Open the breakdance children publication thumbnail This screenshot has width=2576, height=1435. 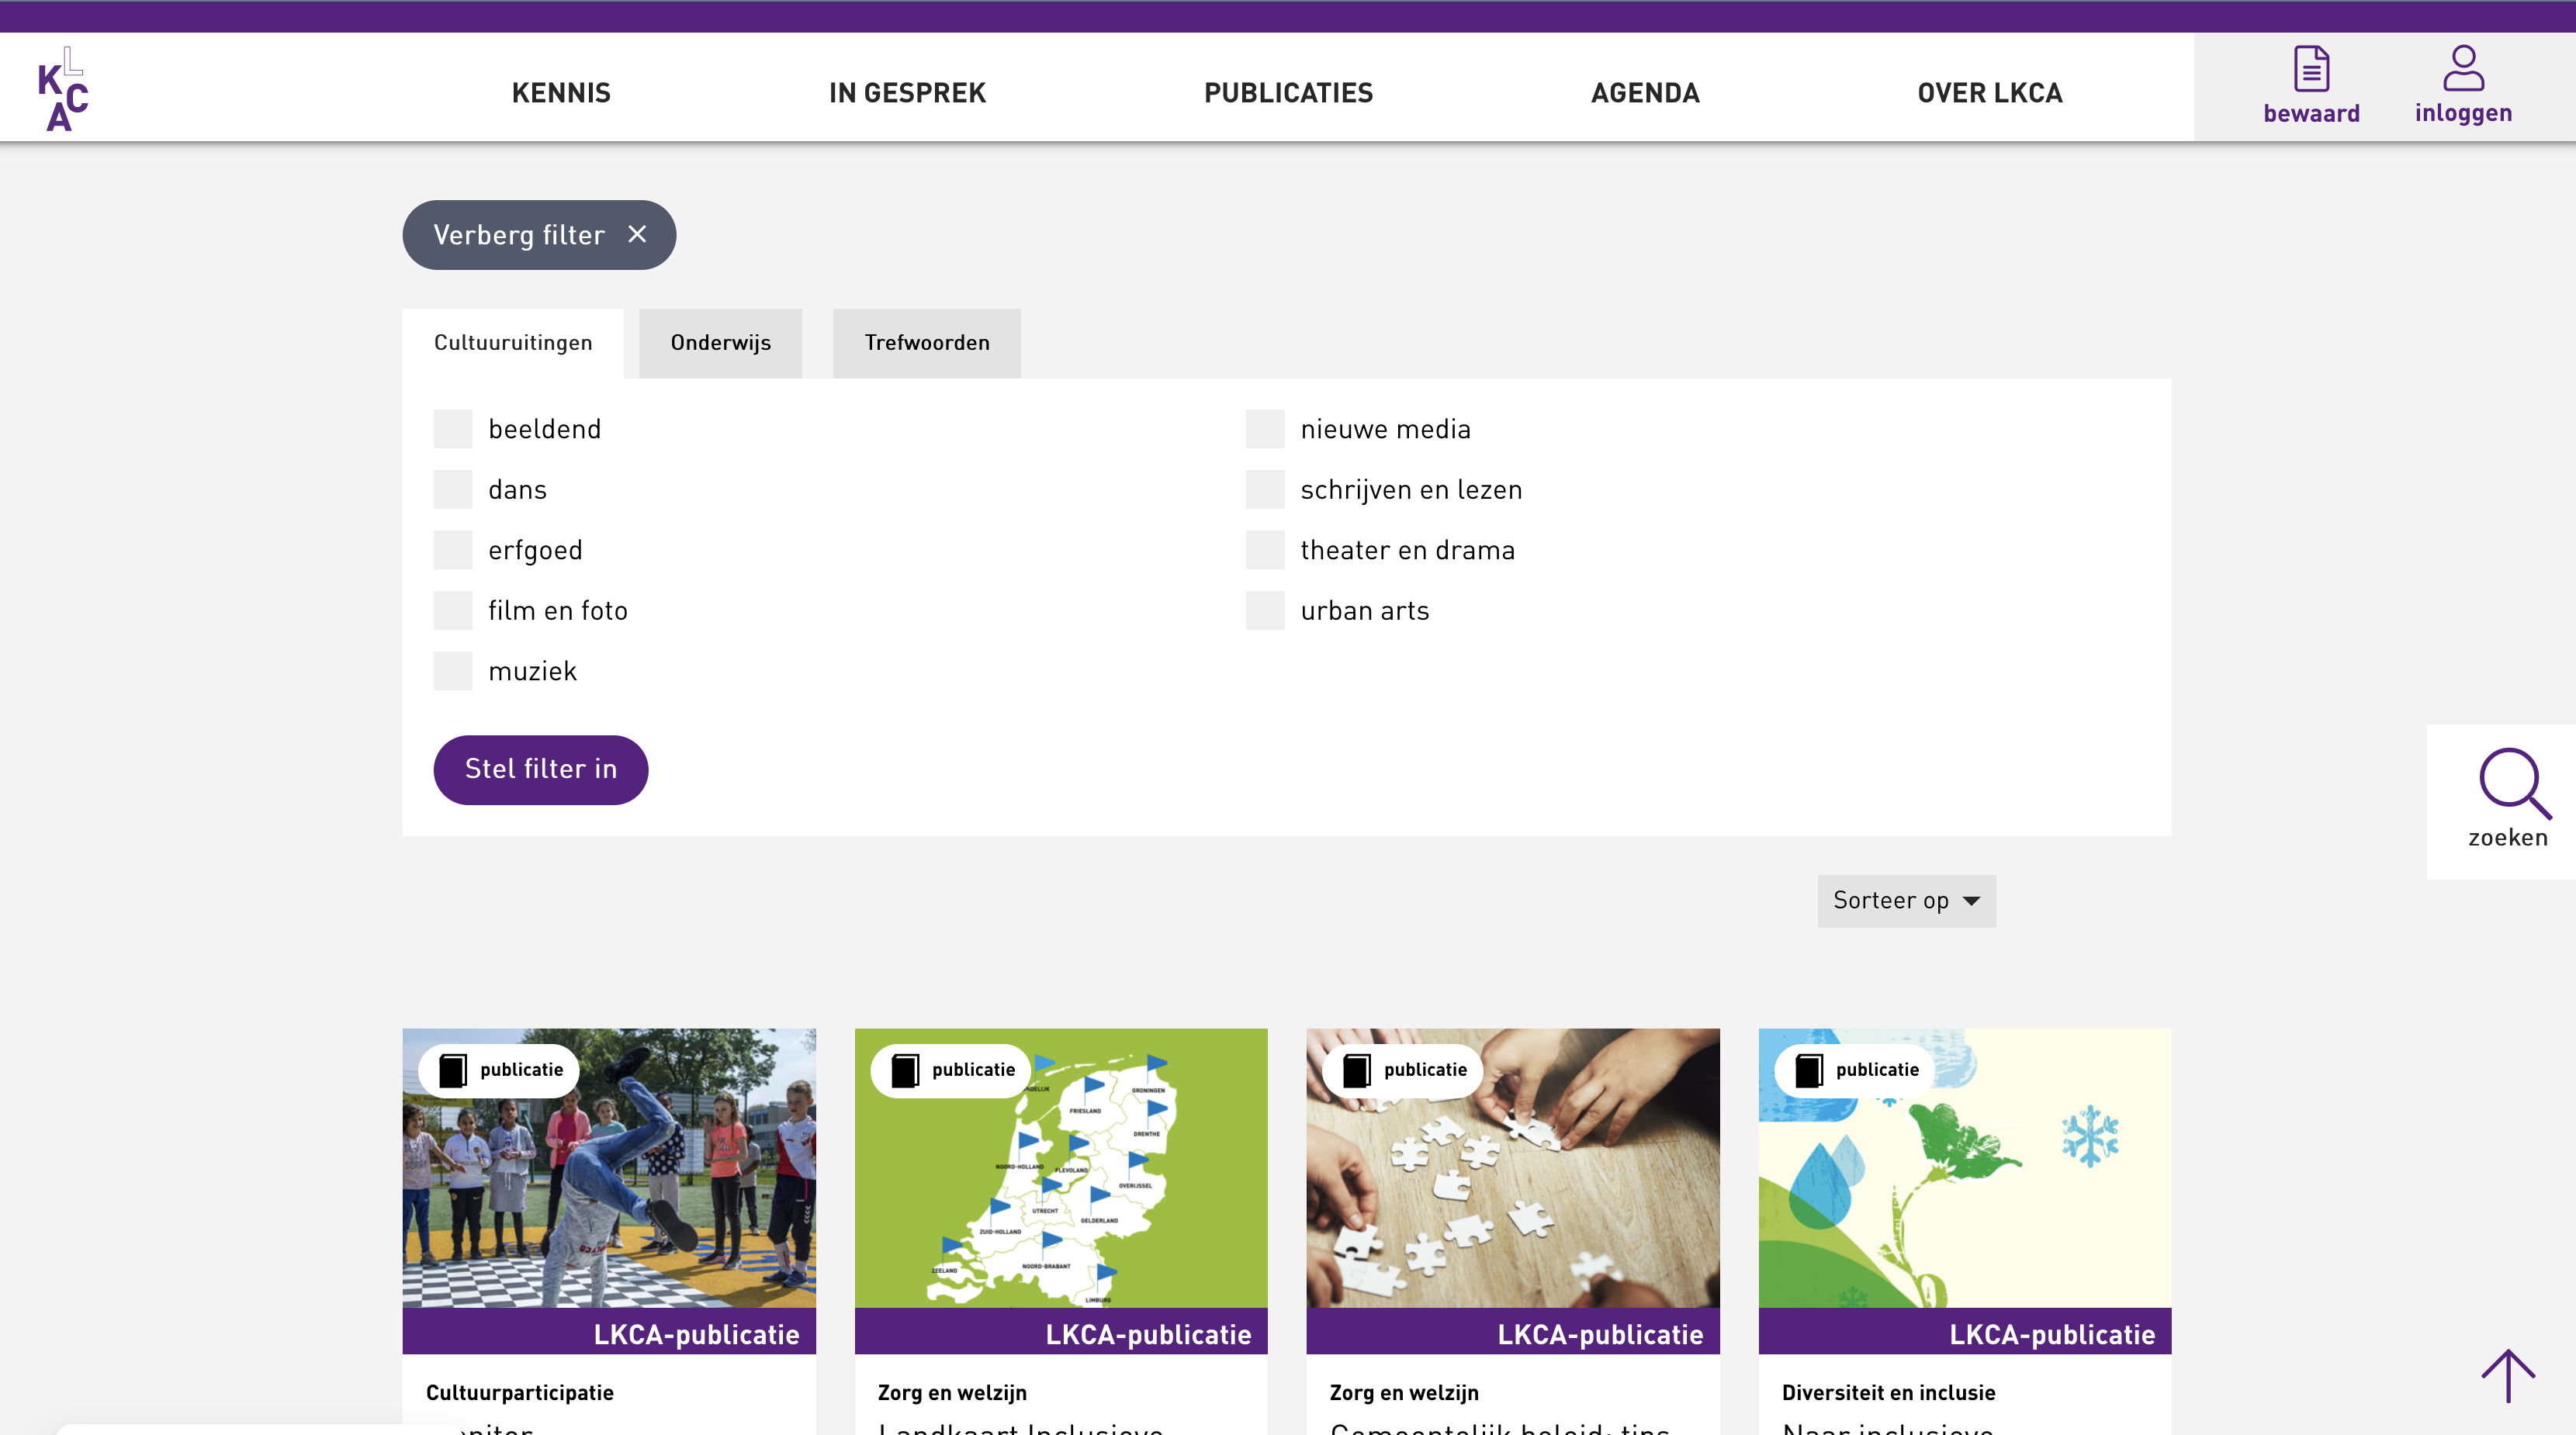[609, 1167]
